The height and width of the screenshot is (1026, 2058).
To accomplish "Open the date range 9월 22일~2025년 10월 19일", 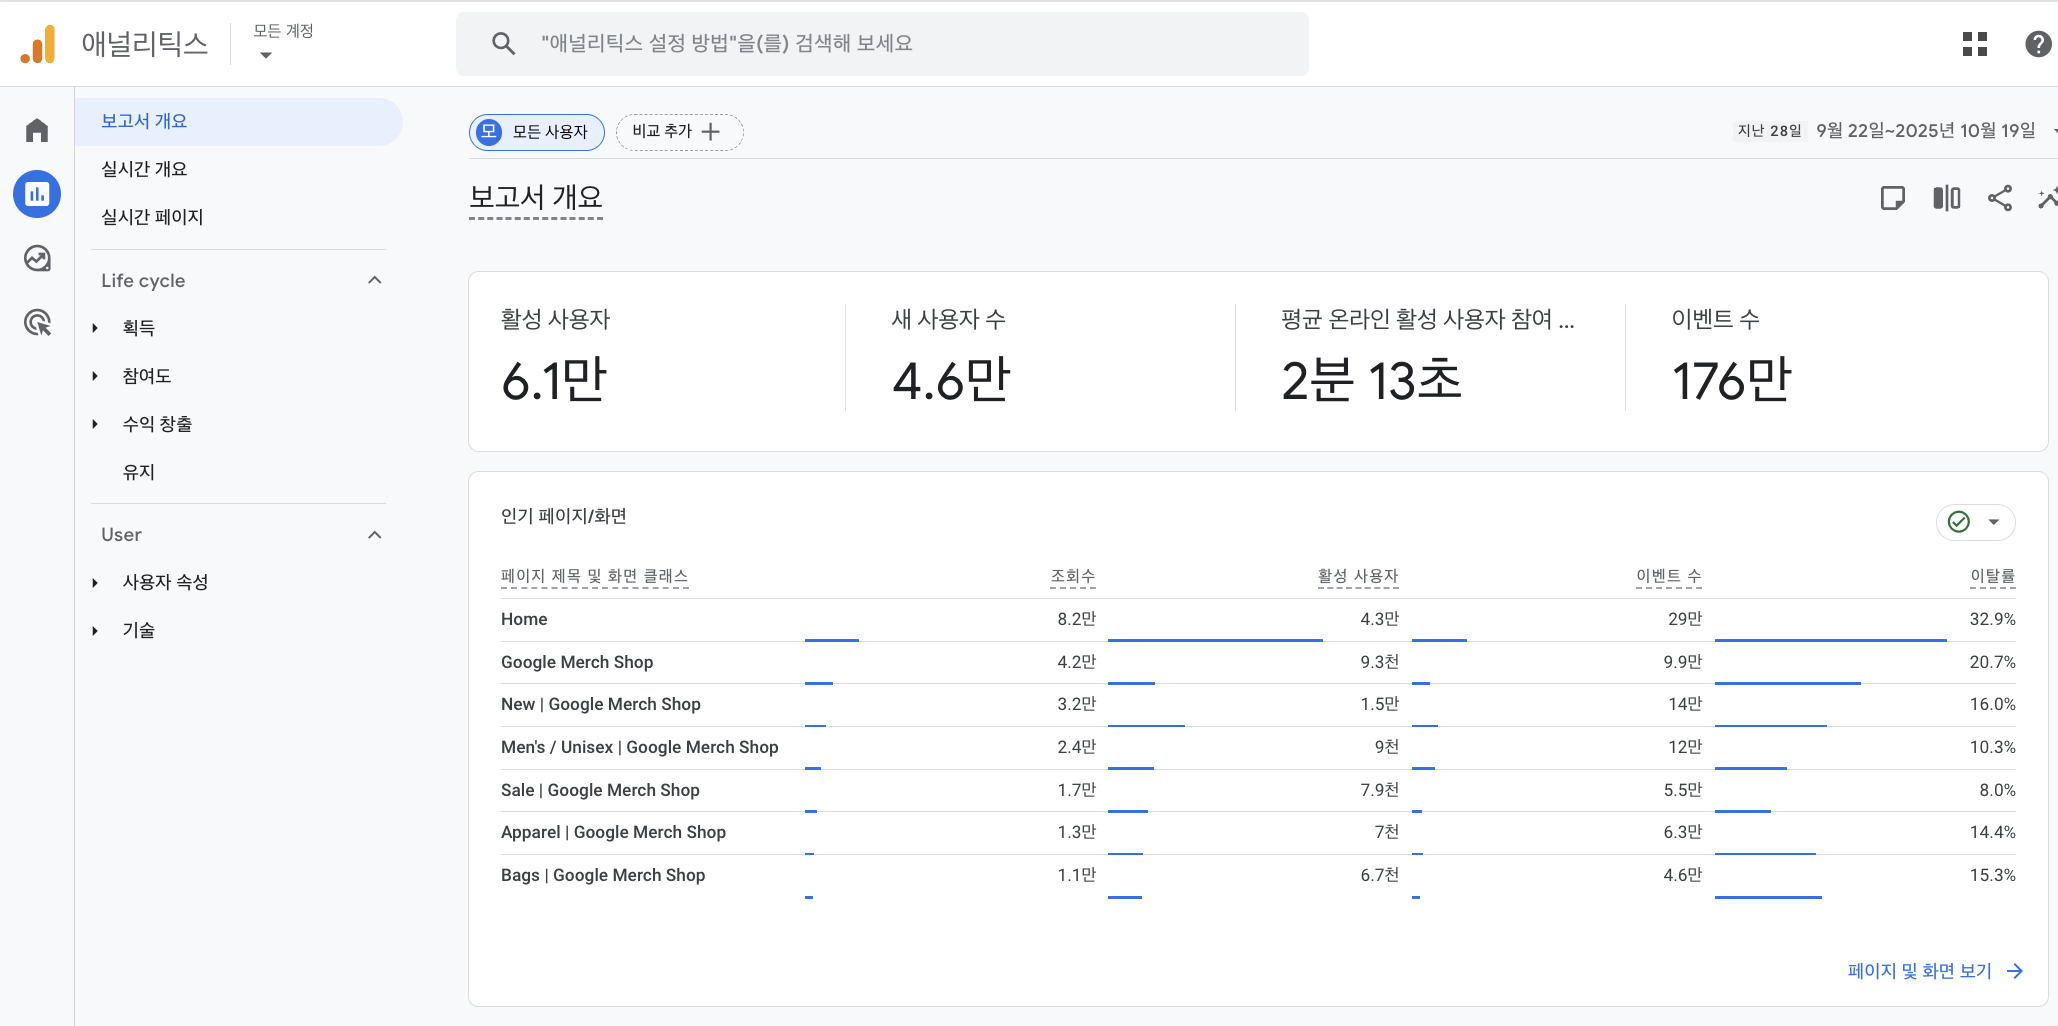I will [x=1925, y=131].
